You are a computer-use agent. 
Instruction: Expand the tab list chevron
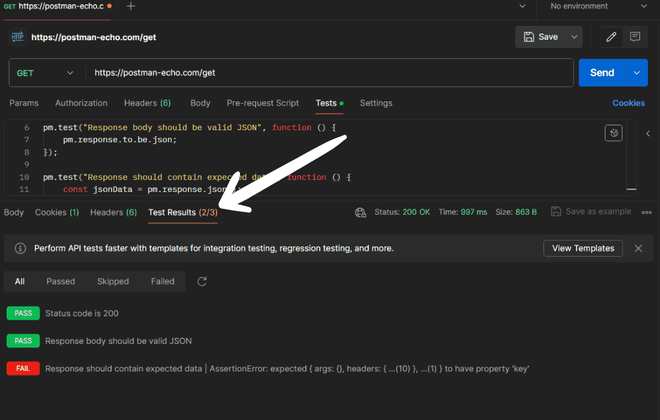point(522,6)
